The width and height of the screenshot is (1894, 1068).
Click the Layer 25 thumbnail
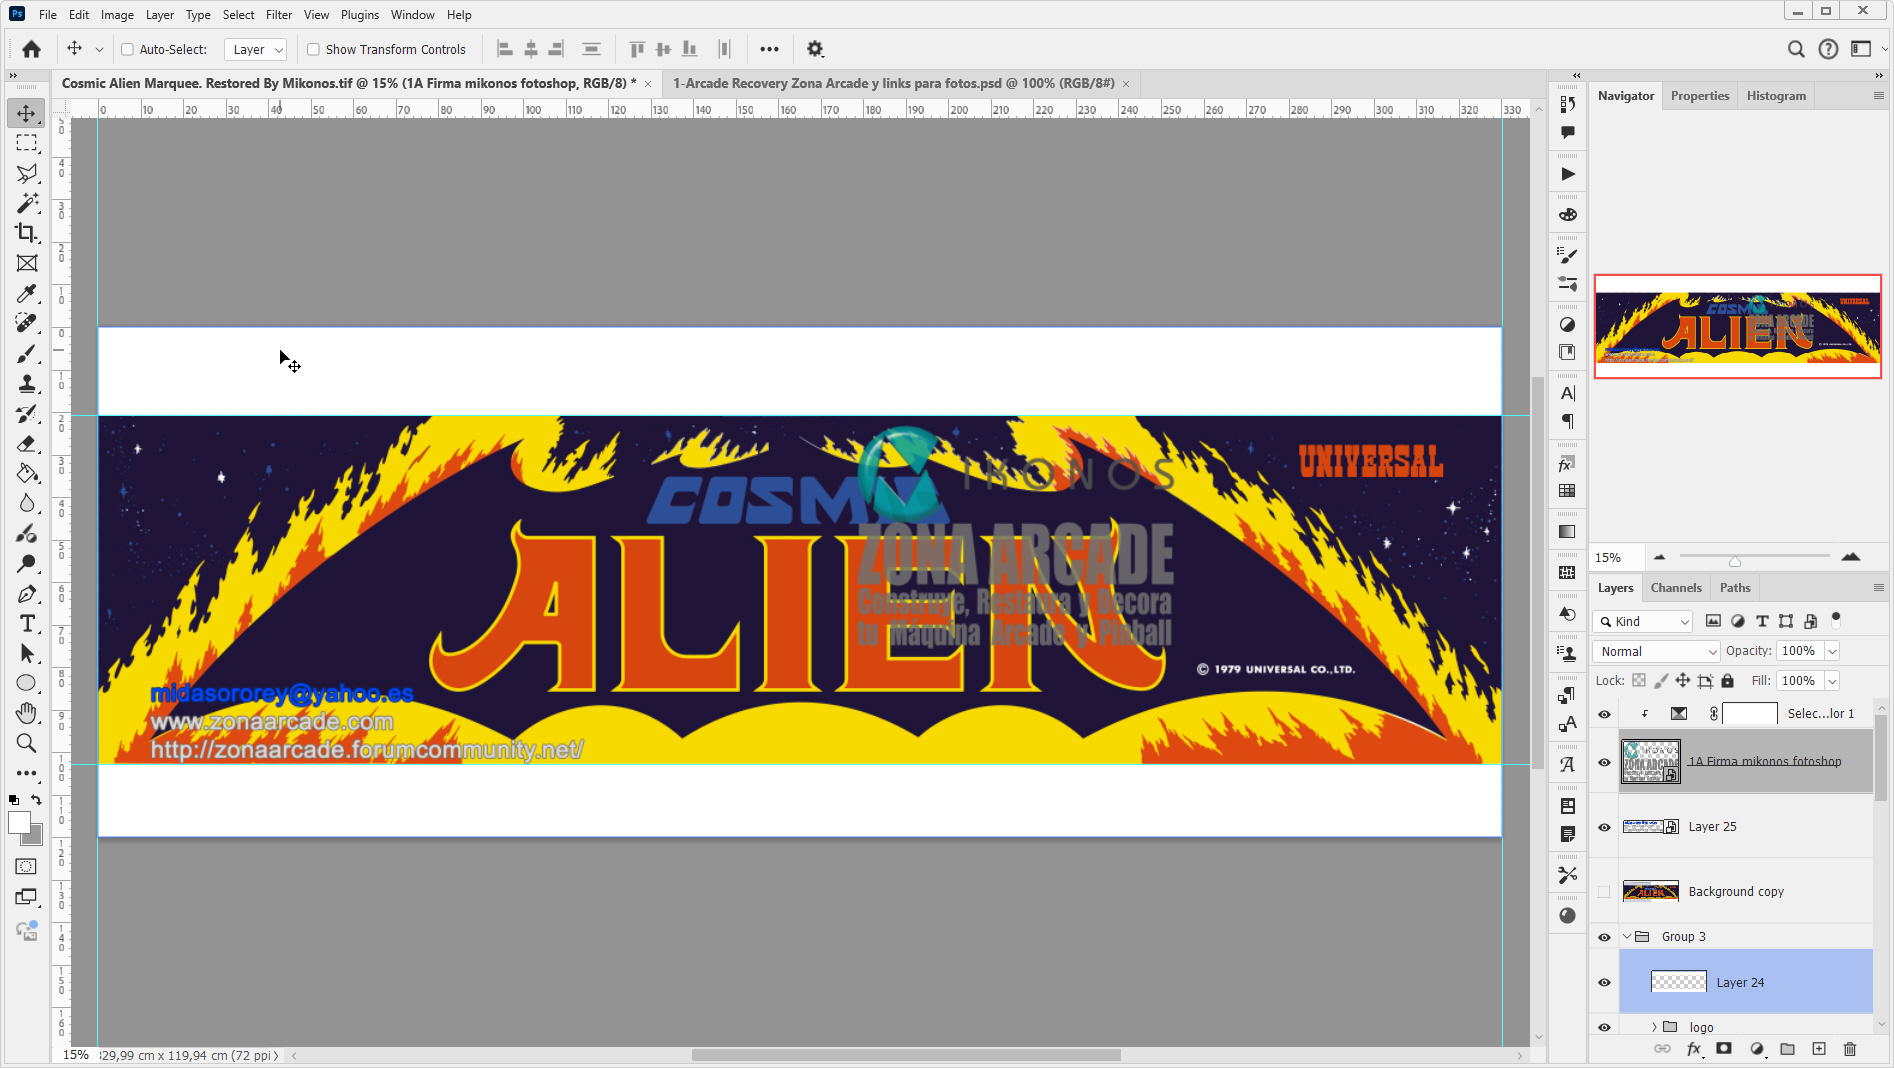pyautogui.click(x=1645, y=827)
